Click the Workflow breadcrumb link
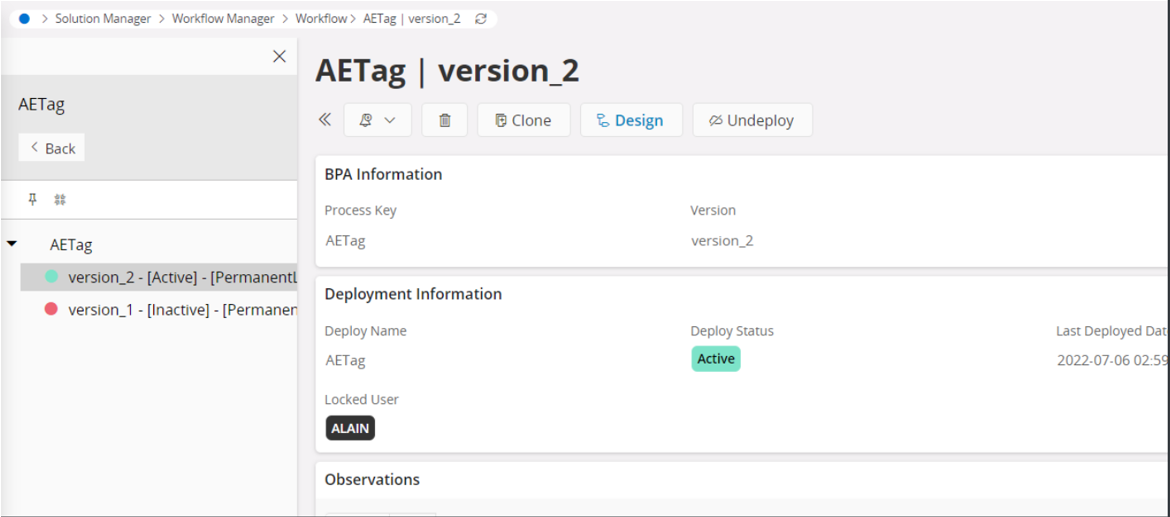 (321, 19)
